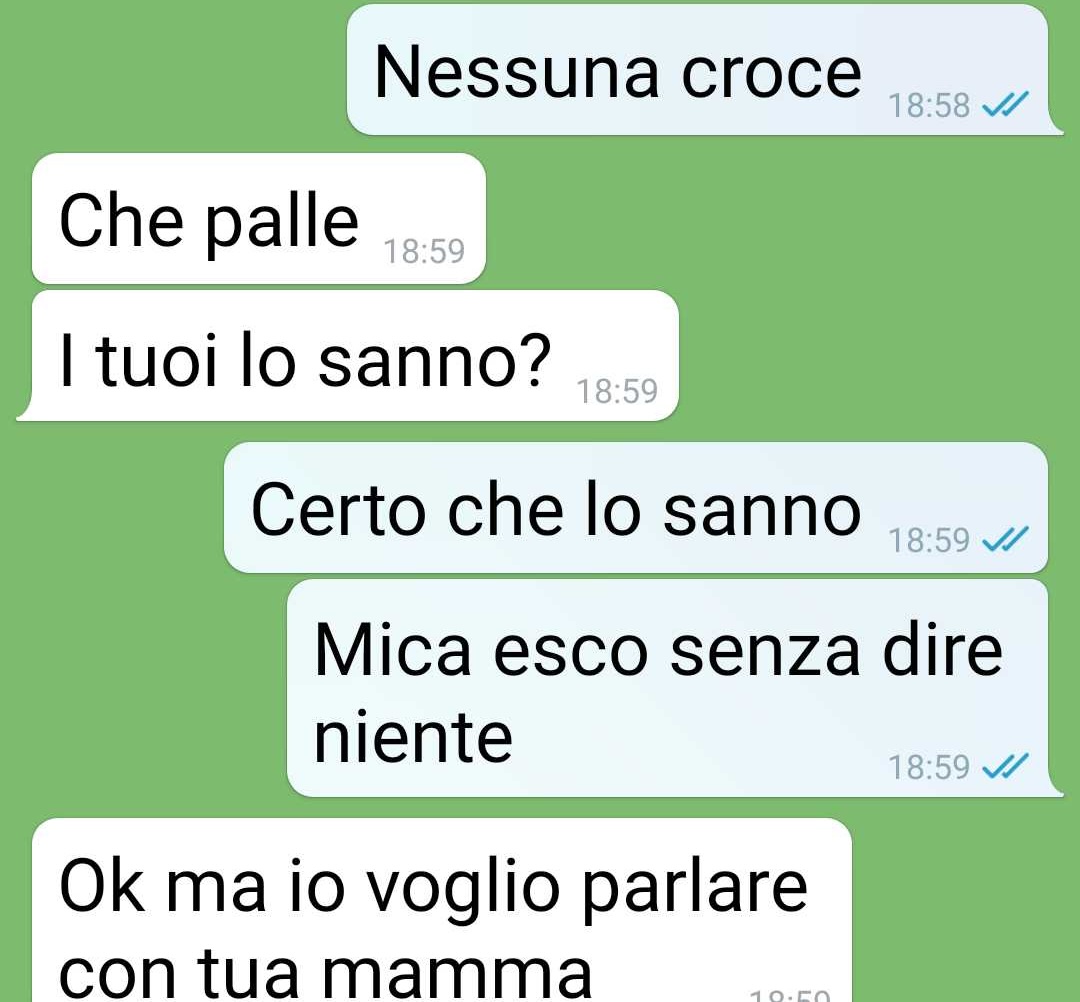1080x1002 pixels.
Task: Tap the read checkmarks on 'Certo che lo sanno'
Action: (1005, 539)
